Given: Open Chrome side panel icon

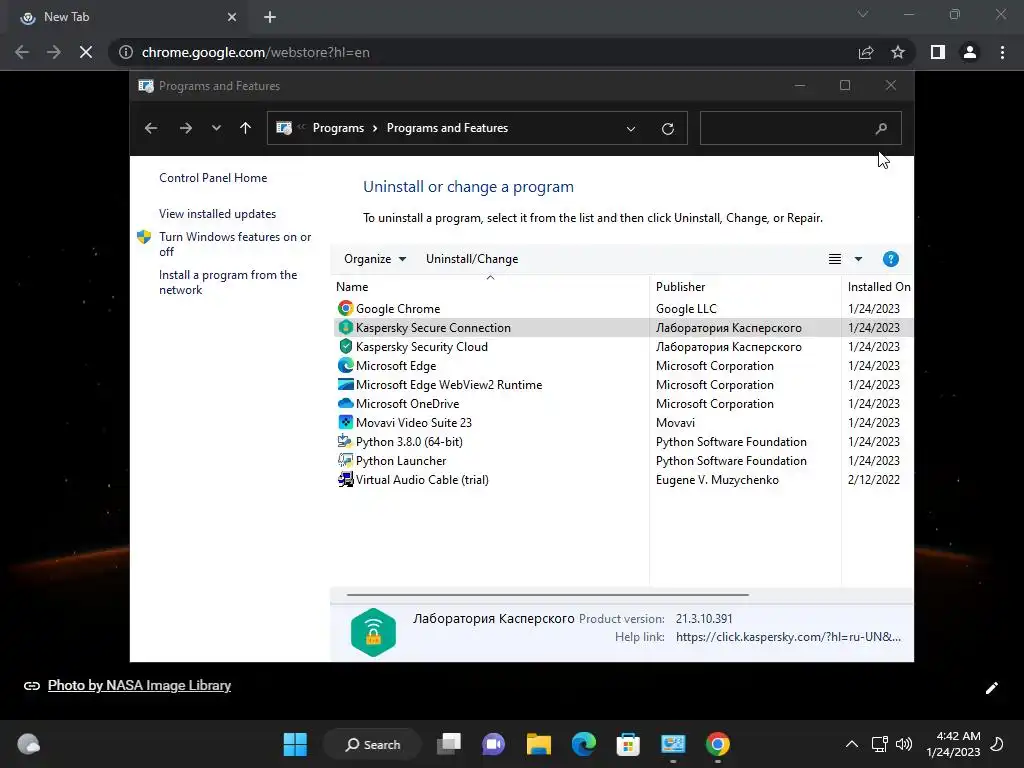Looking at the screenshot, I should point(938,52).
